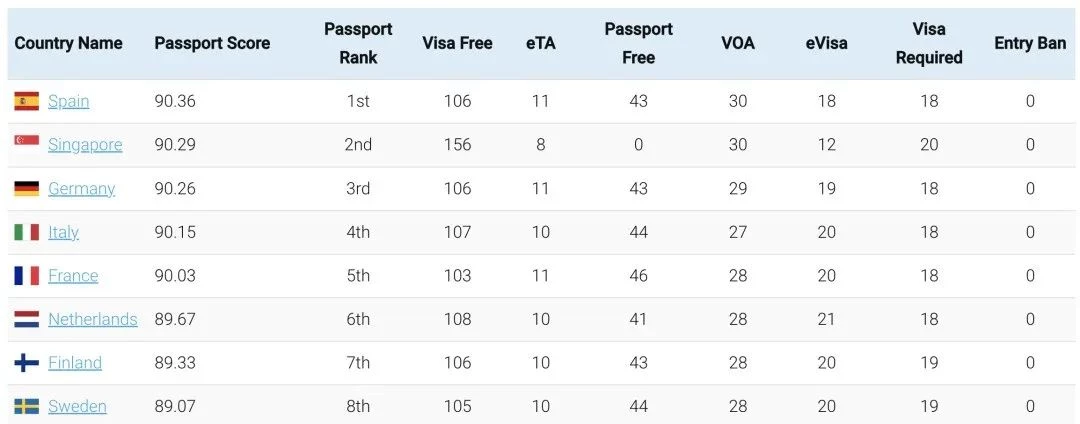This screenshot has width=1080, height=424.
Task: Sort by Visa Free column header
Action: click(457, 43)
